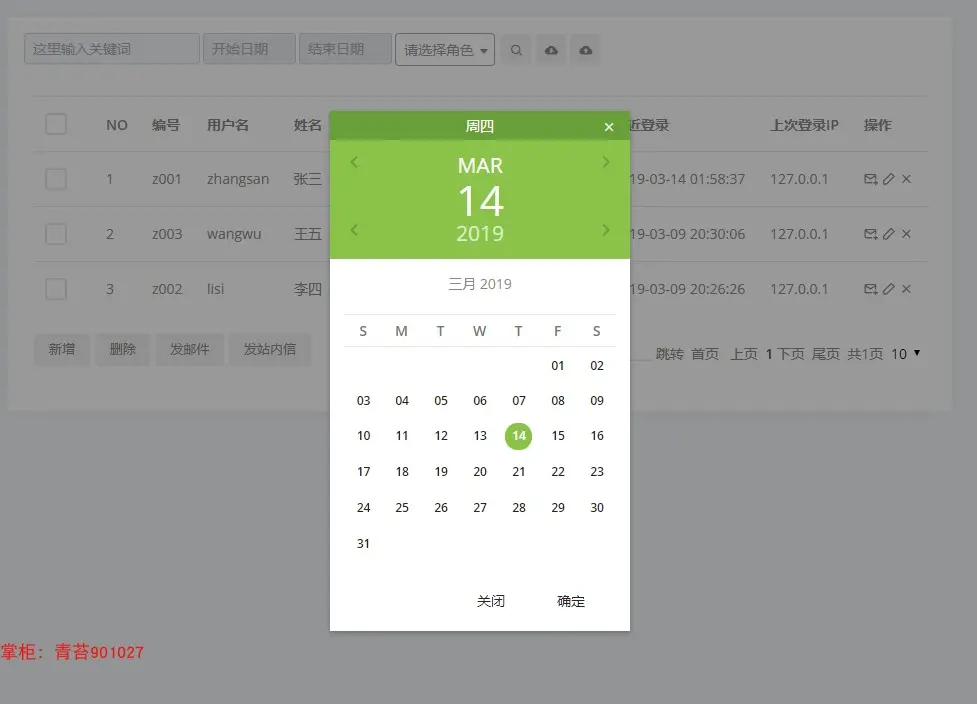Edit pencil icon in zhangsan row

[x=889, y=179]
